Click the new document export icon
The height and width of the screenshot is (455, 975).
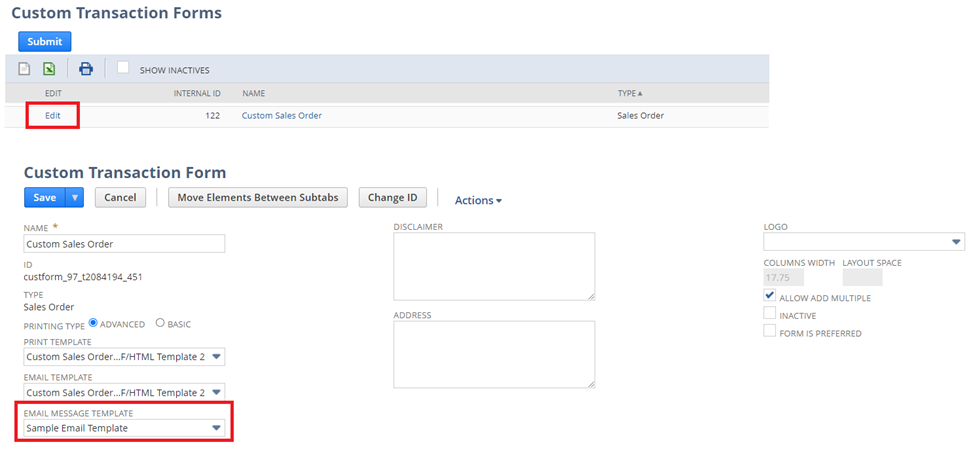pos(24,69)
